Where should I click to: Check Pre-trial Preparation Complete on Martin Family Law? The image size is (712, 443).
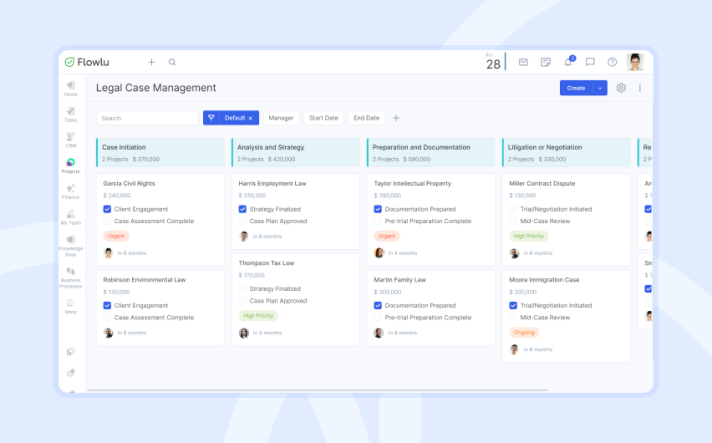tap(378, 317)
